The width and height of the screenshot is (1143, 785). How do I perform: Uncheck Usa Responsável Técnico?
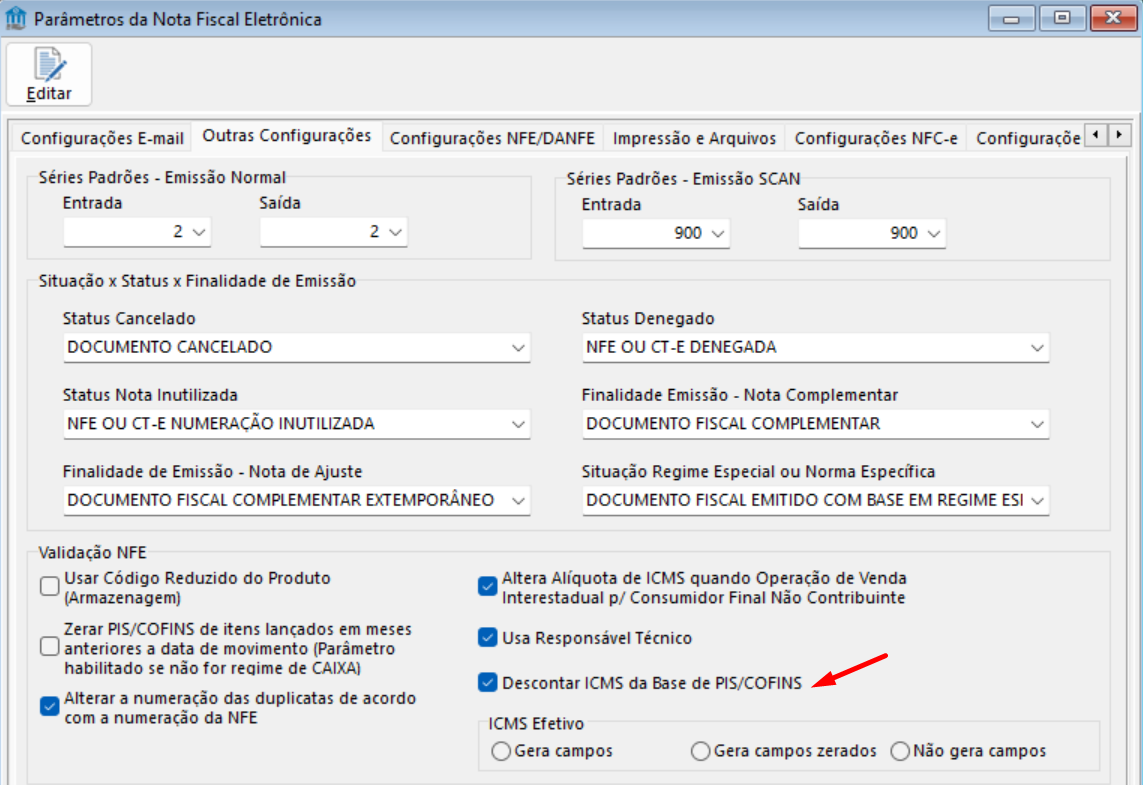tap(488, 637)
